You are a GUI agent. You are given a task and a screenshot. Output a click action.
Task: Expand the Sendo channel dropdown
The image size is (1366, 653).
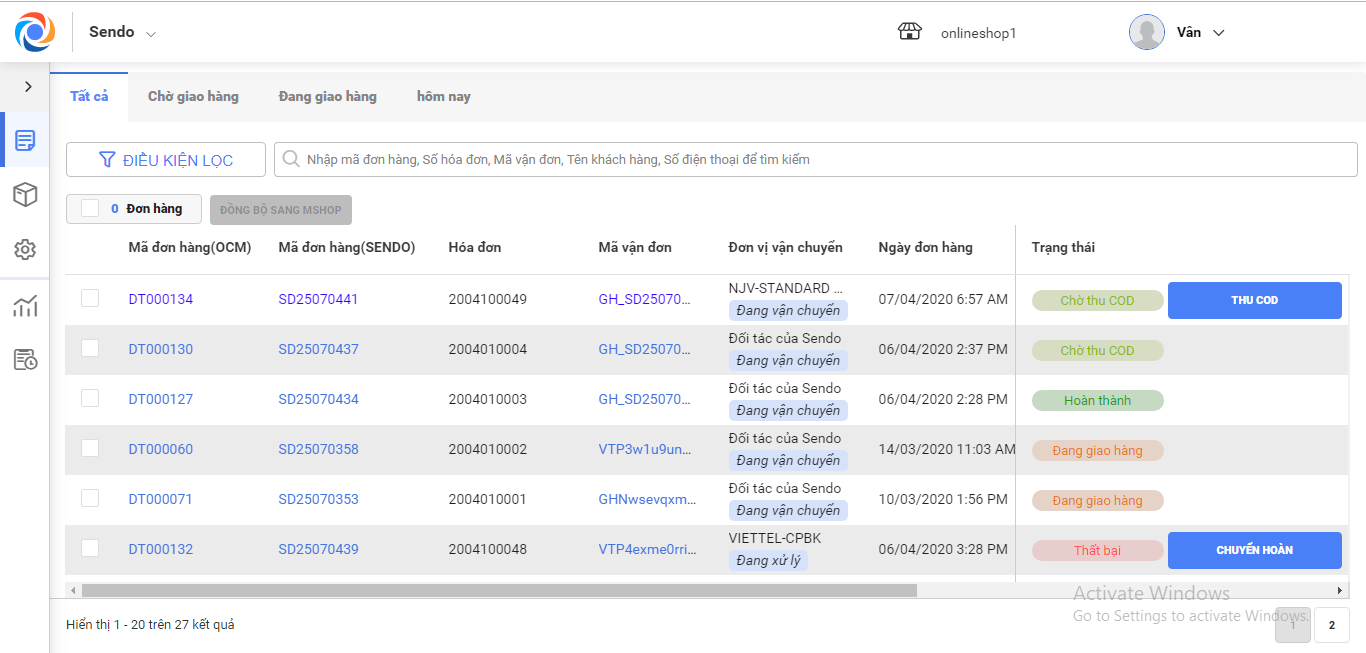151,34
